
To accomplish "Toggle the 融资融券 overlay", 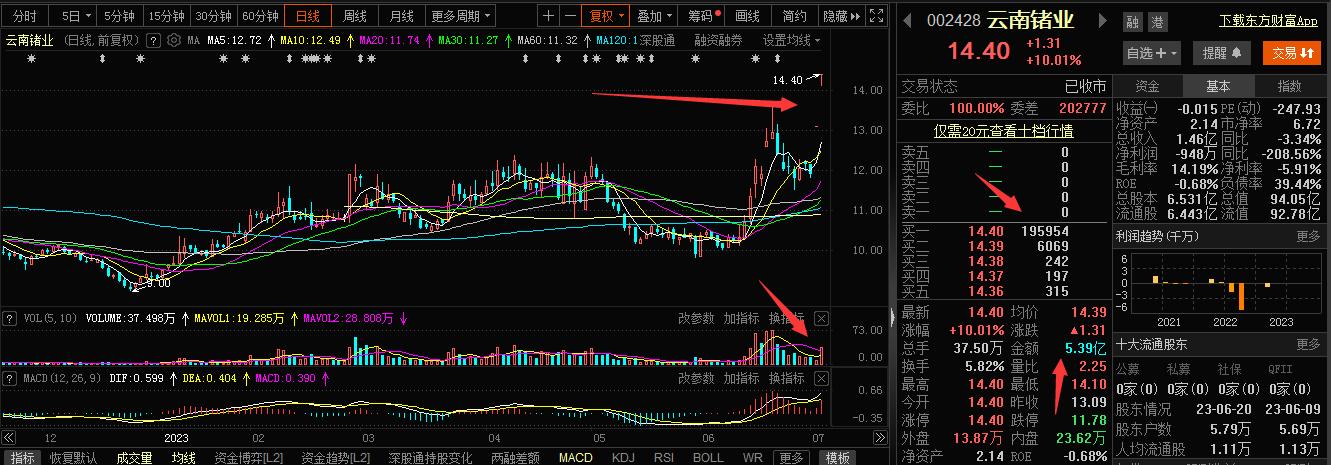I will 717,40.
